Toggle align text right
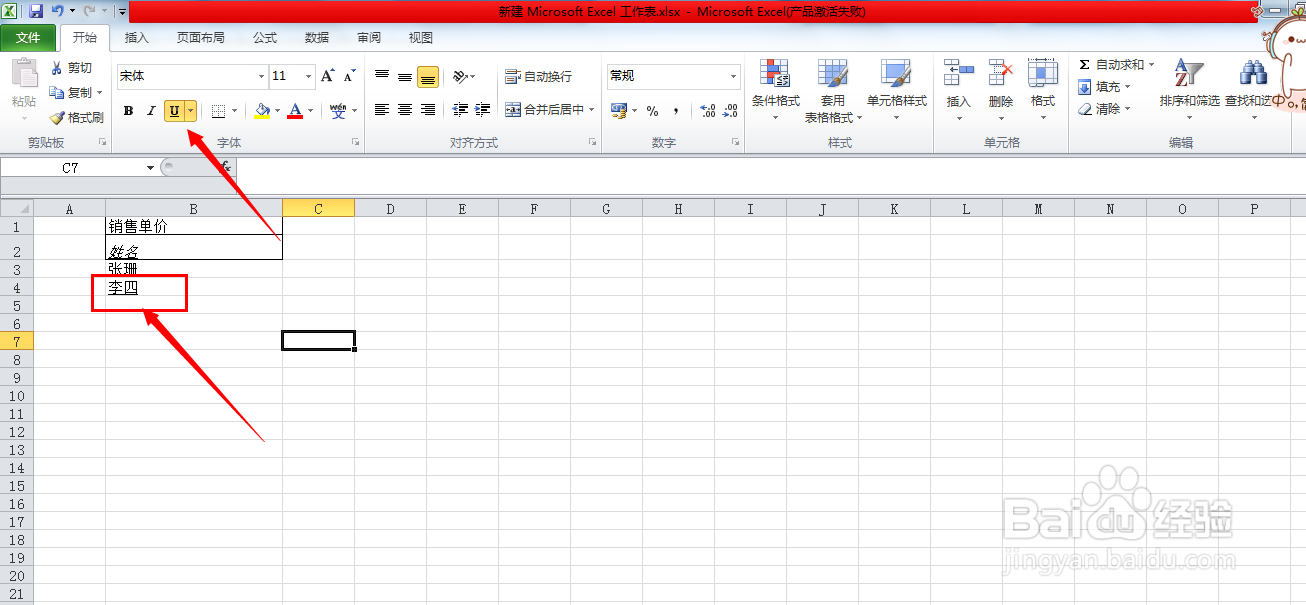The width and height of the screenshot is (1306, 605). pos(428,110)
